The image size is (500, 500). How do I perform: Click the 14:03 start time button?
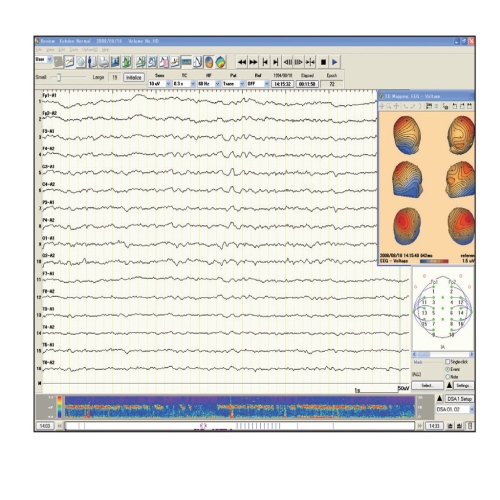45,426
